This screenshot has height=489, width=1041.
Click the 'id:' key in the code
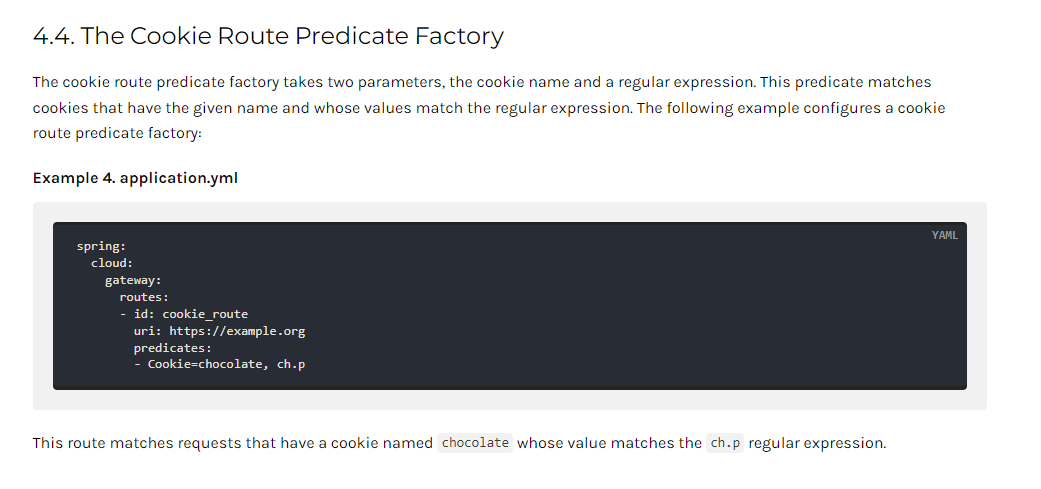[144, 314]
